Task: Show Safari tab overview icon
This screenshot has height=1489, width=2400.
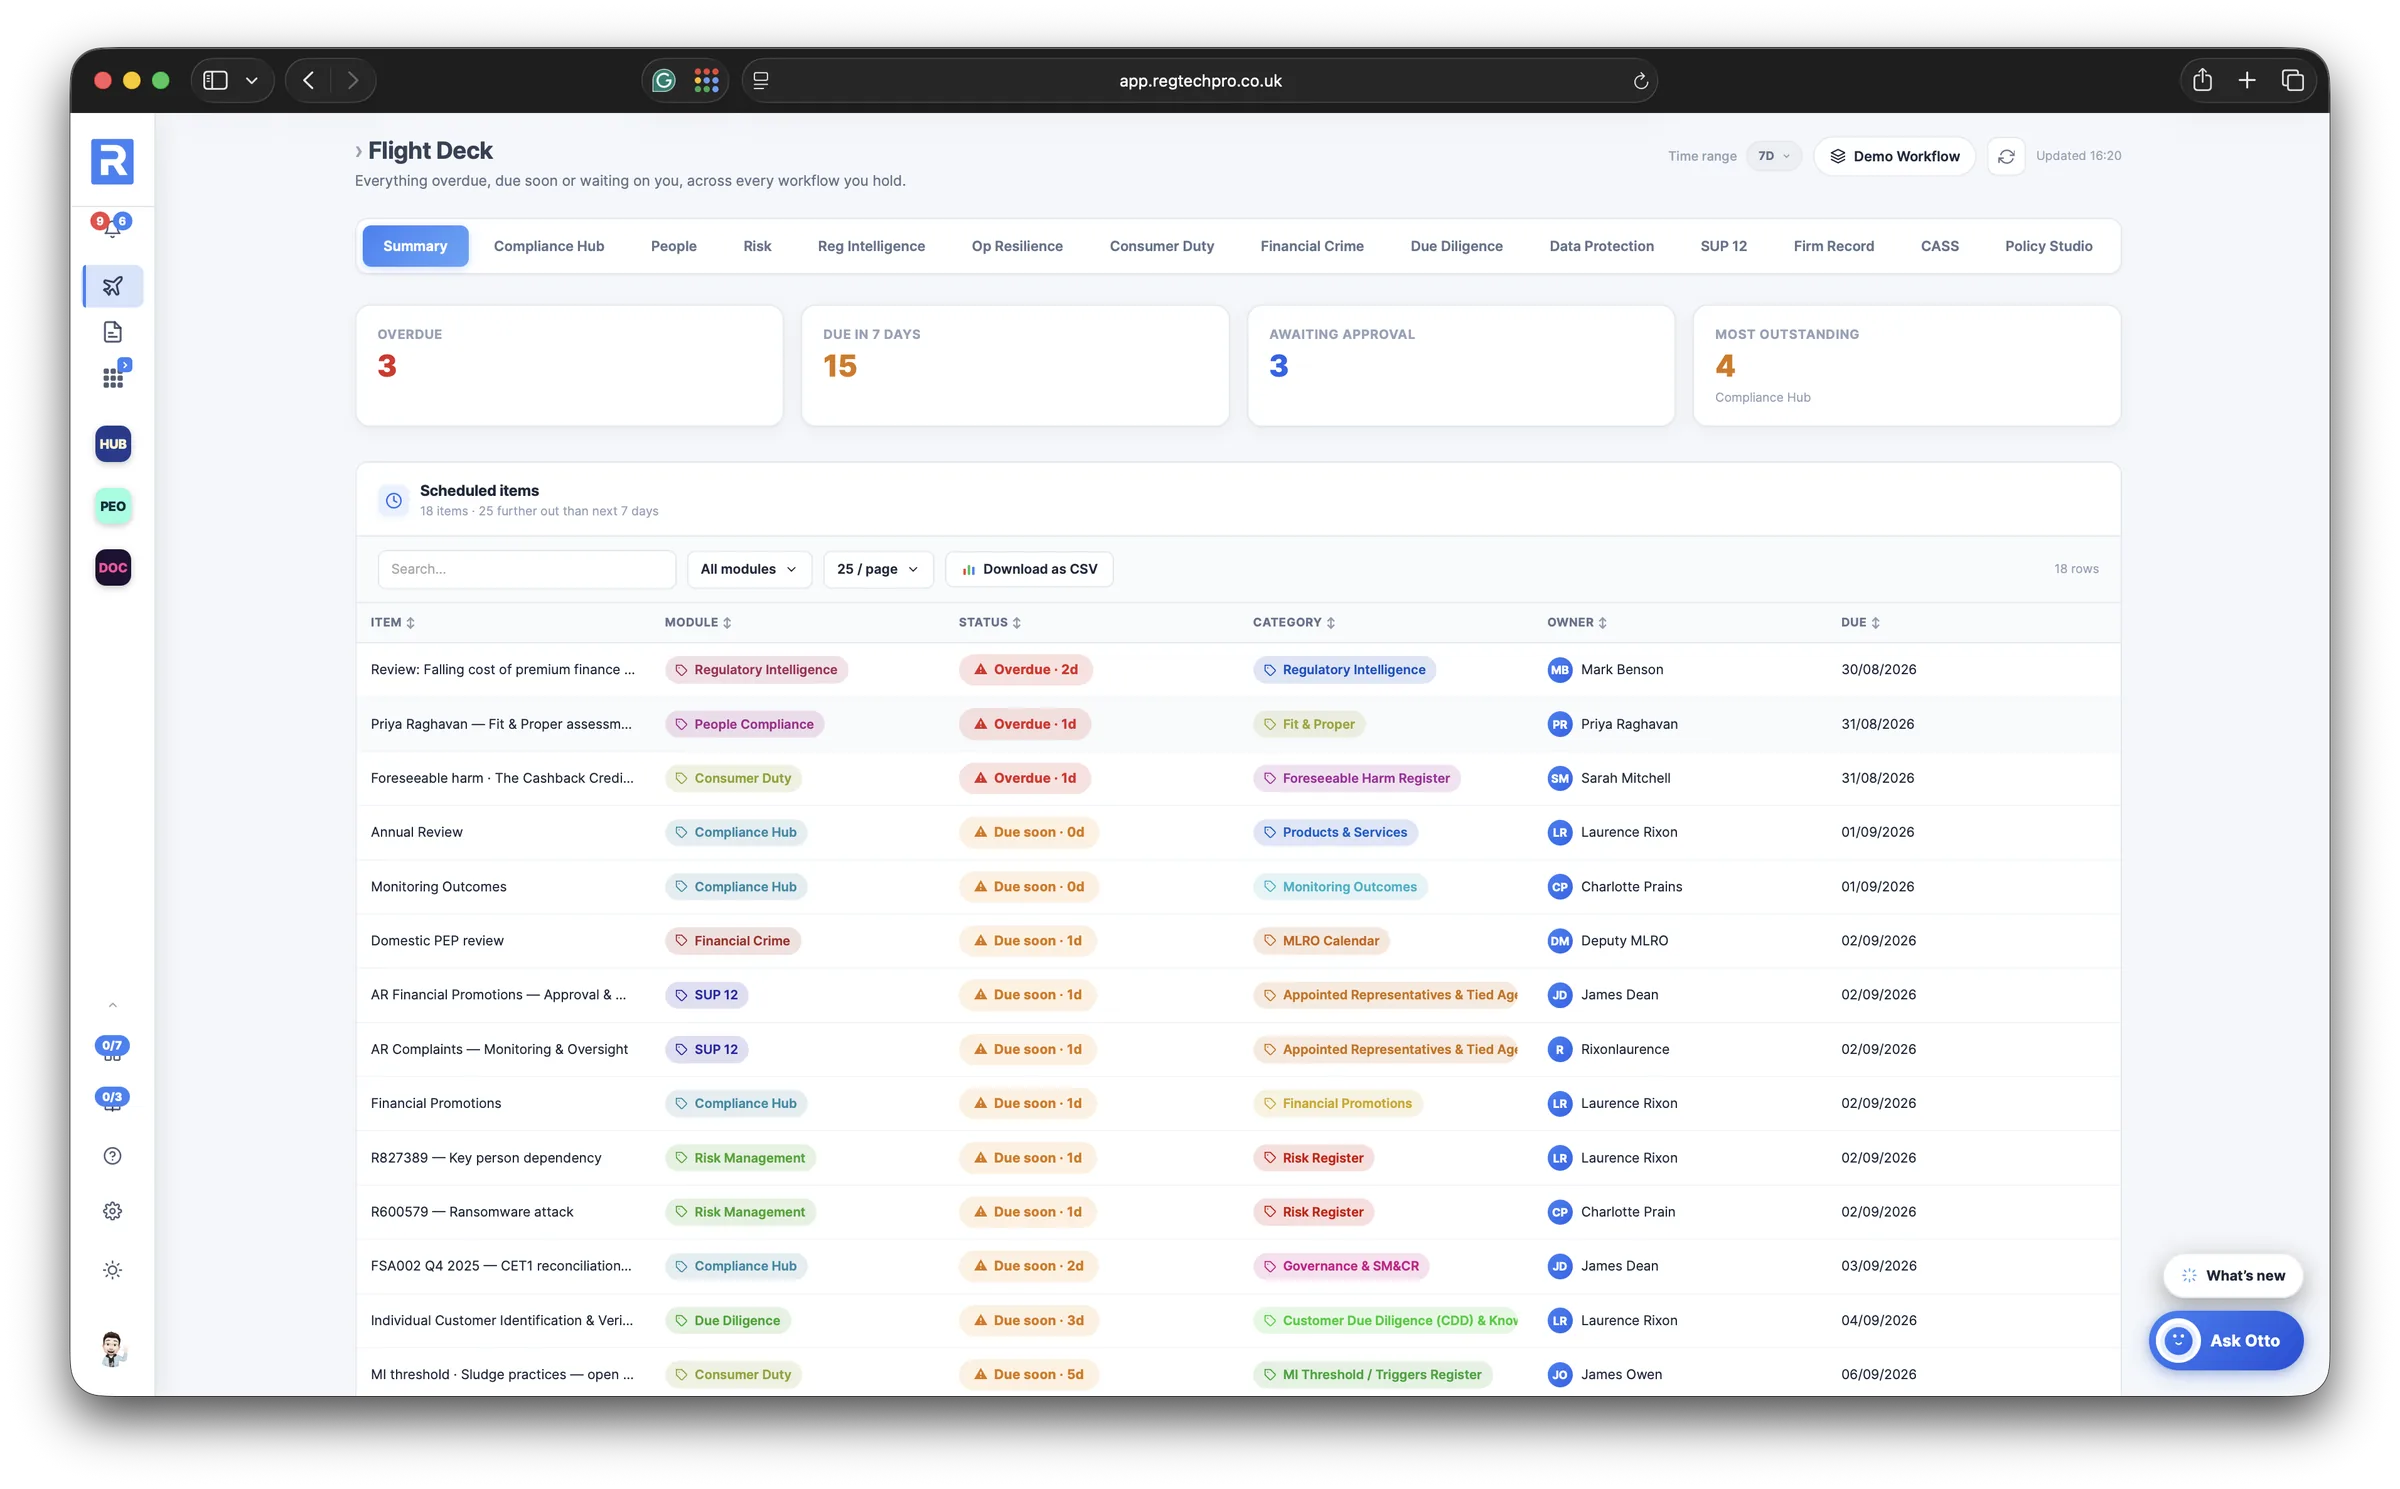Action: tap(2293, 80)
